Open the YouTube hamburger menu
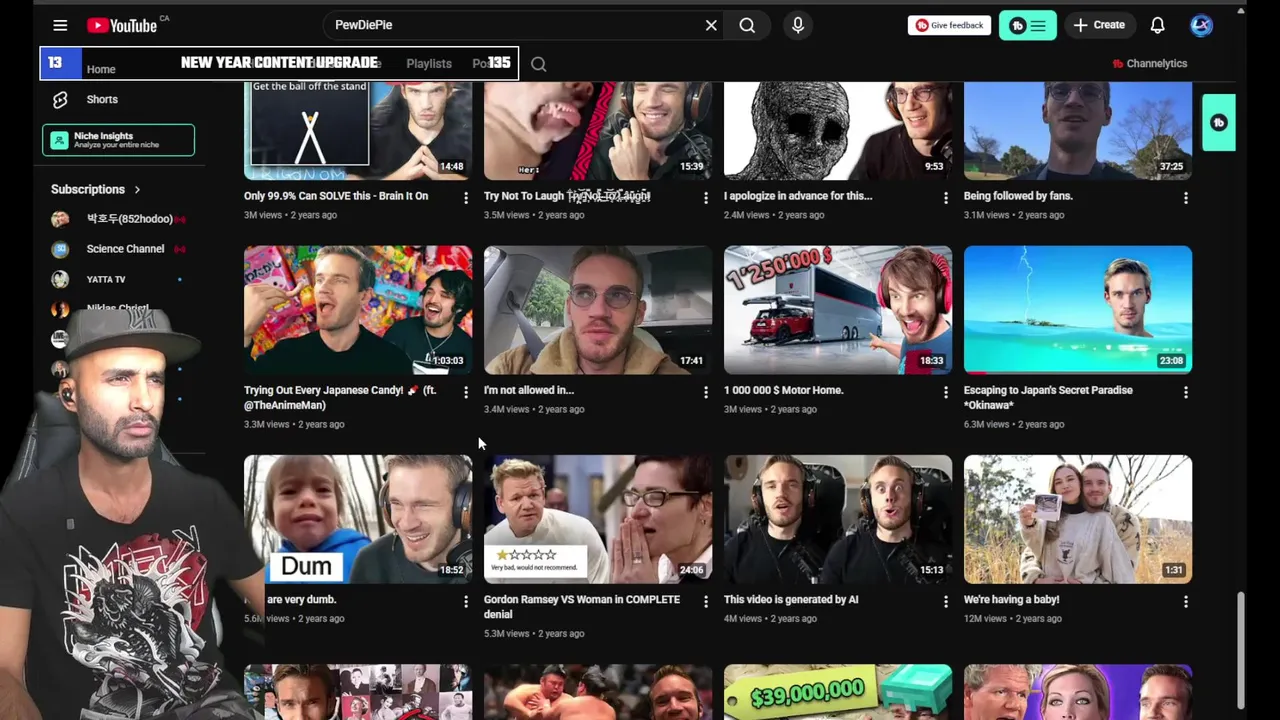This screenshot has height=720, width=1280. tap(60, 25)
